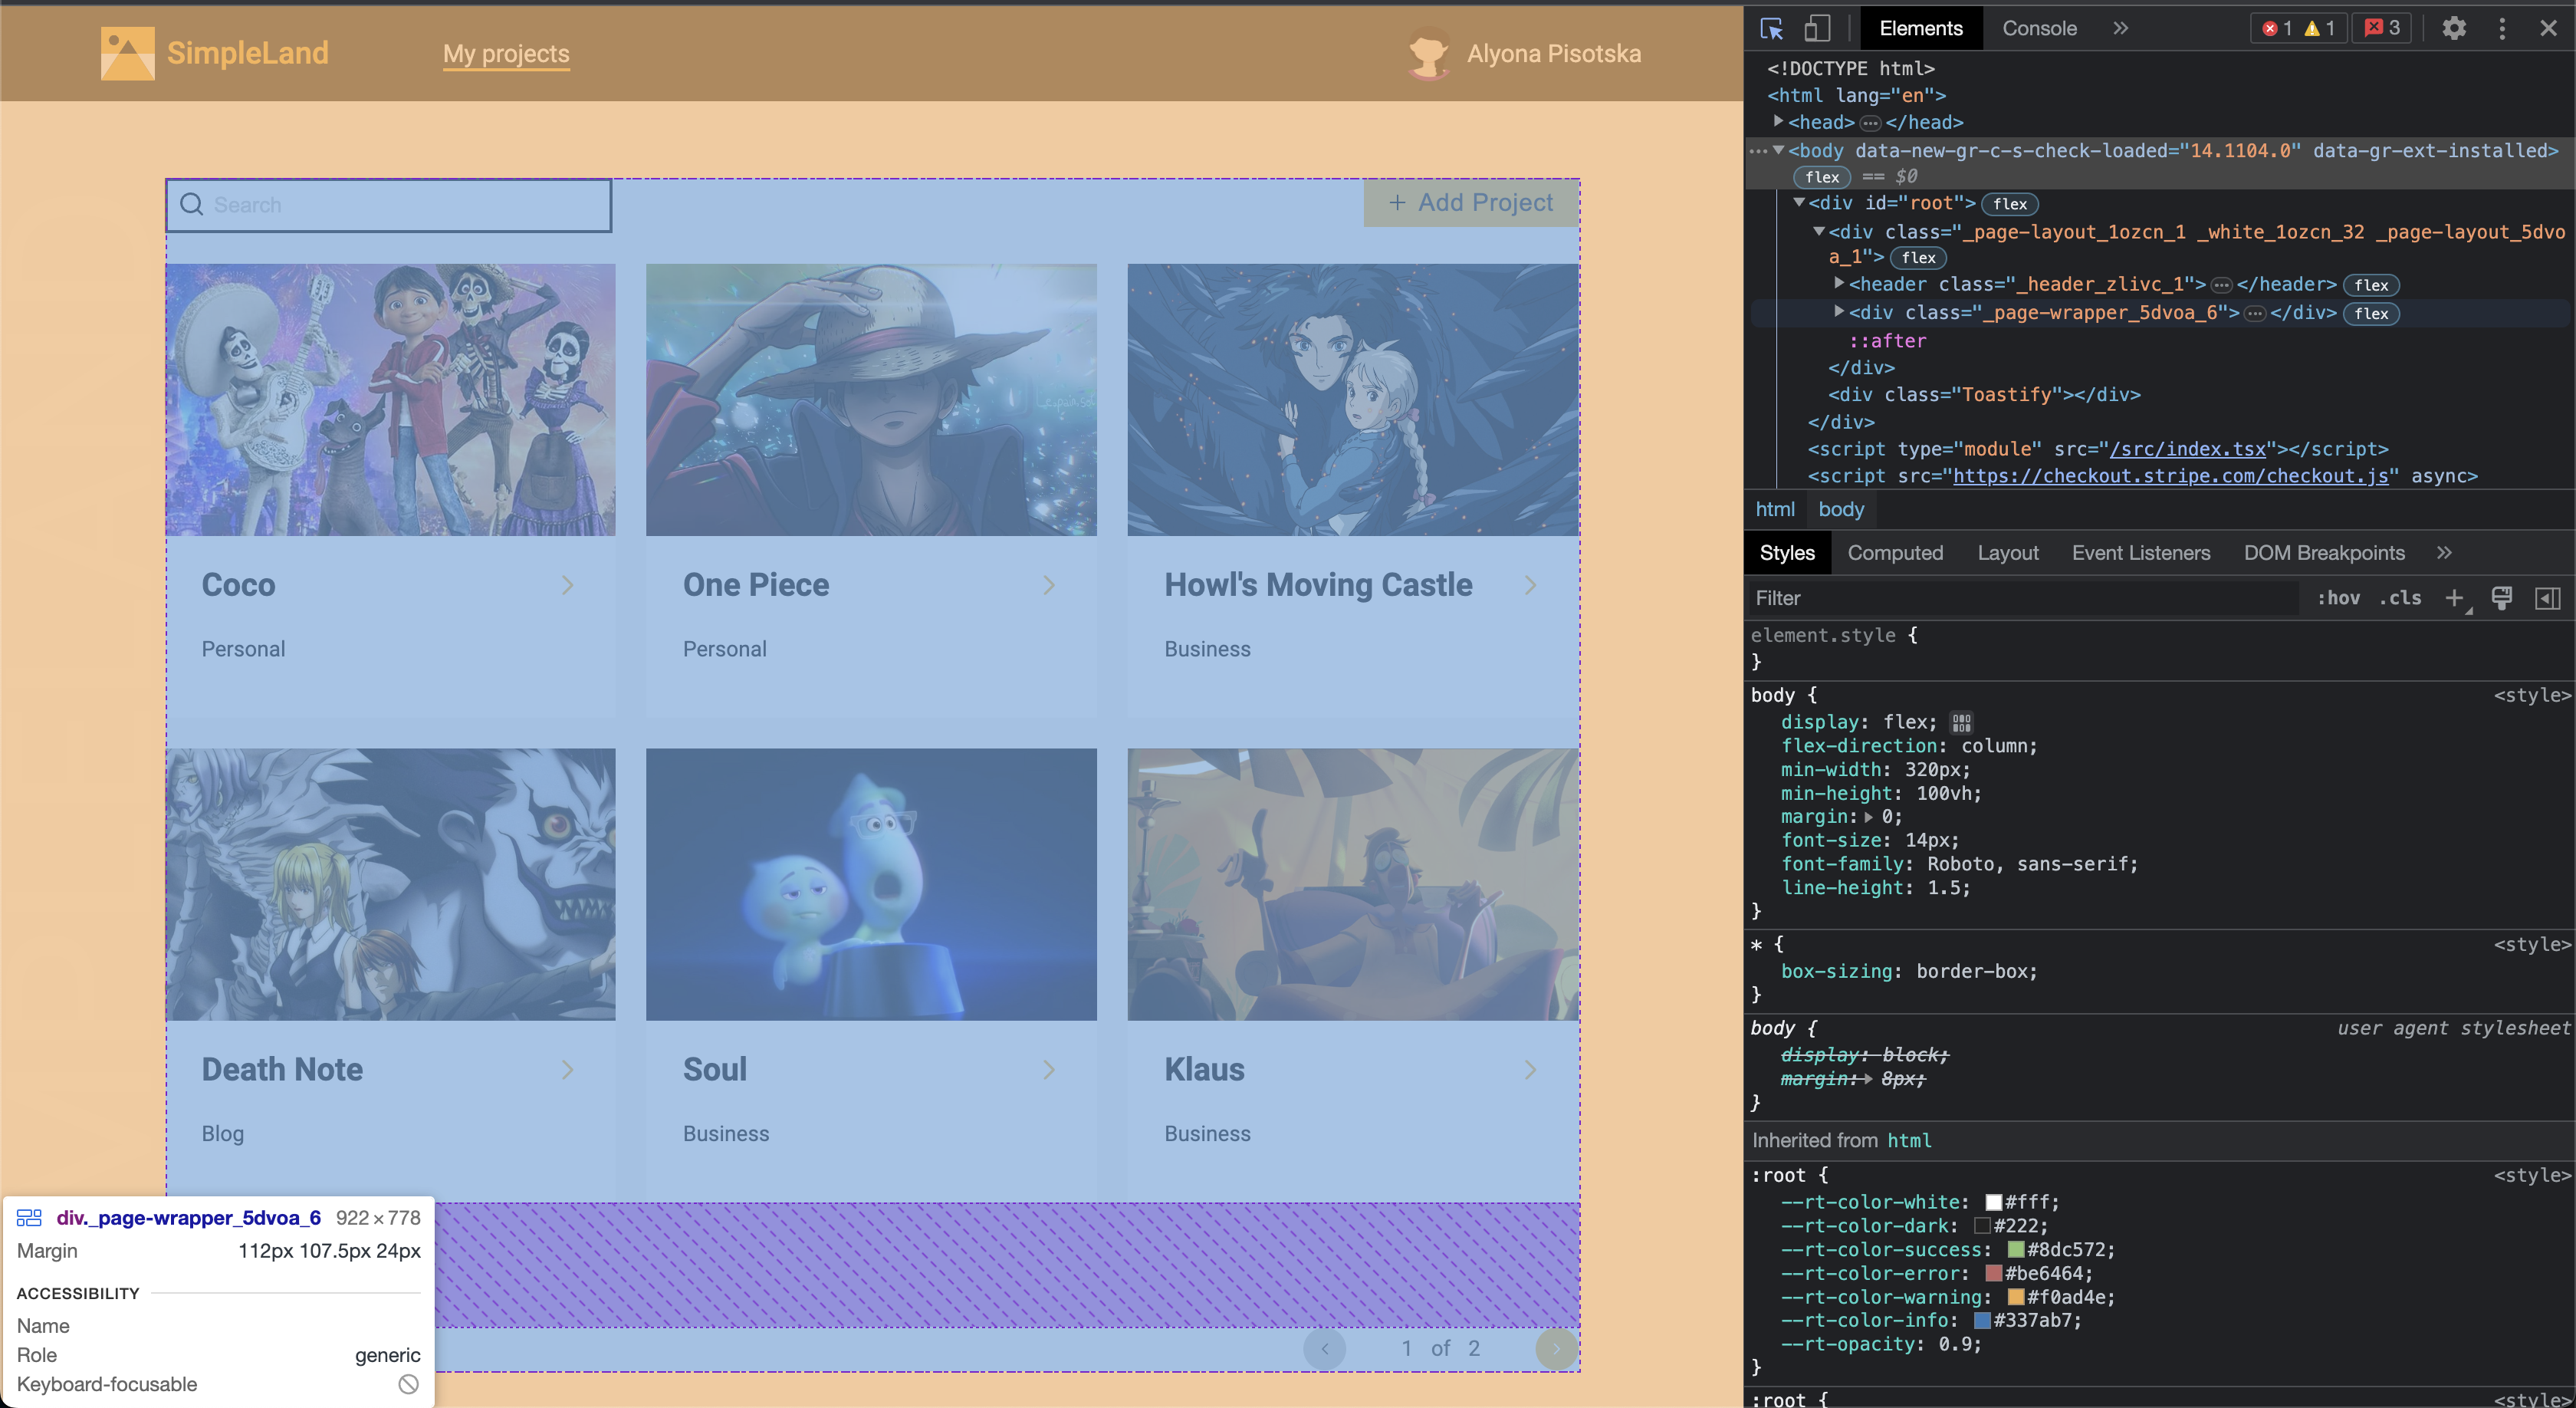Open DevTools settings gear
Screen dimensions: 2576x1408
point(2453,28)
